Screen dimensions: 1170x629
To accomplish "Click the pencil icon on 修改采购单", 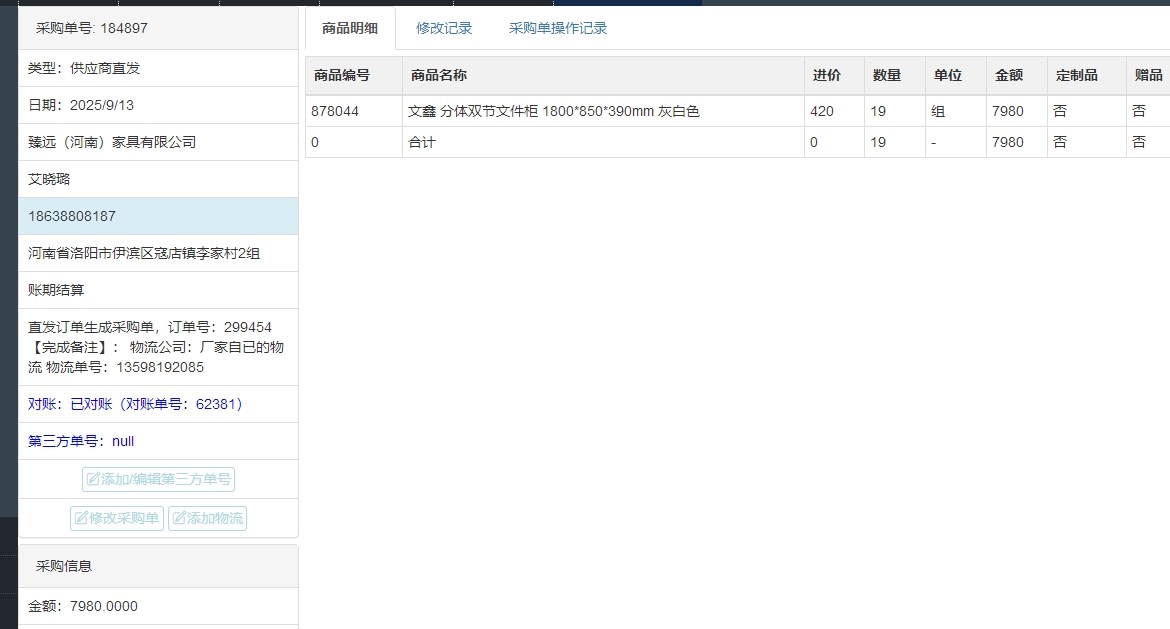I will (x=82, y=519).
